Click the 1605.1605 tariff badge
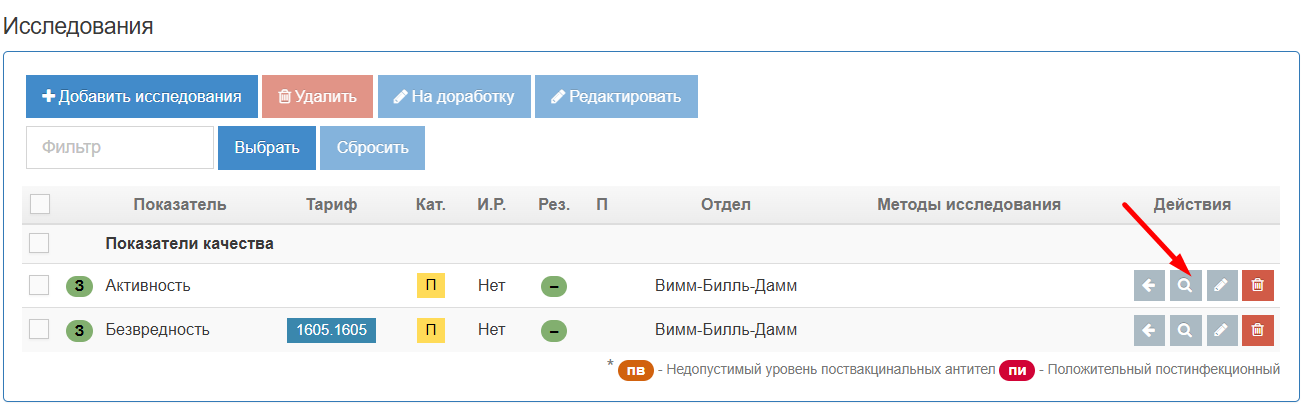 tap(331, 330)
